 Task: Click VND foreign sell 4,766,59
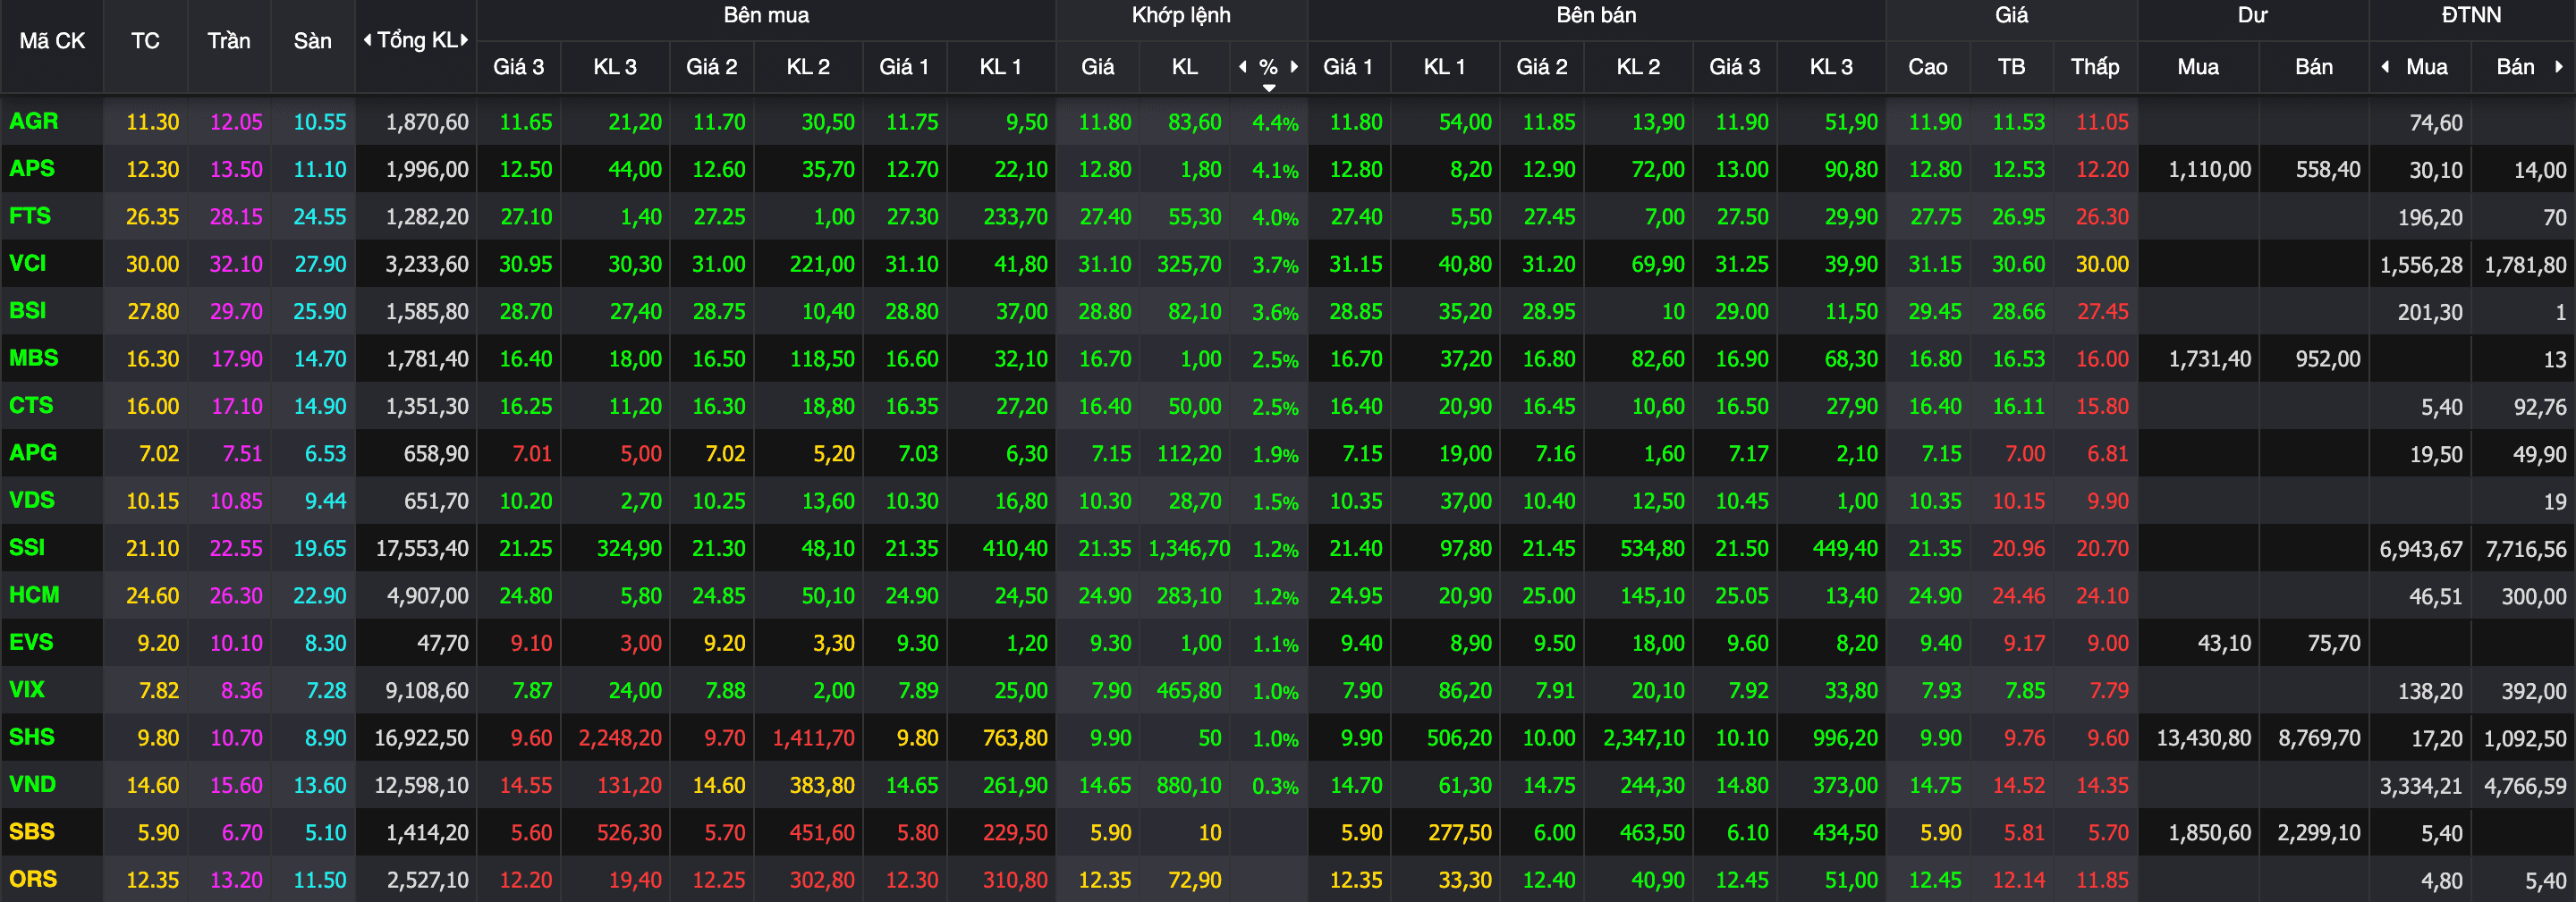click(x=2525, y=786)
